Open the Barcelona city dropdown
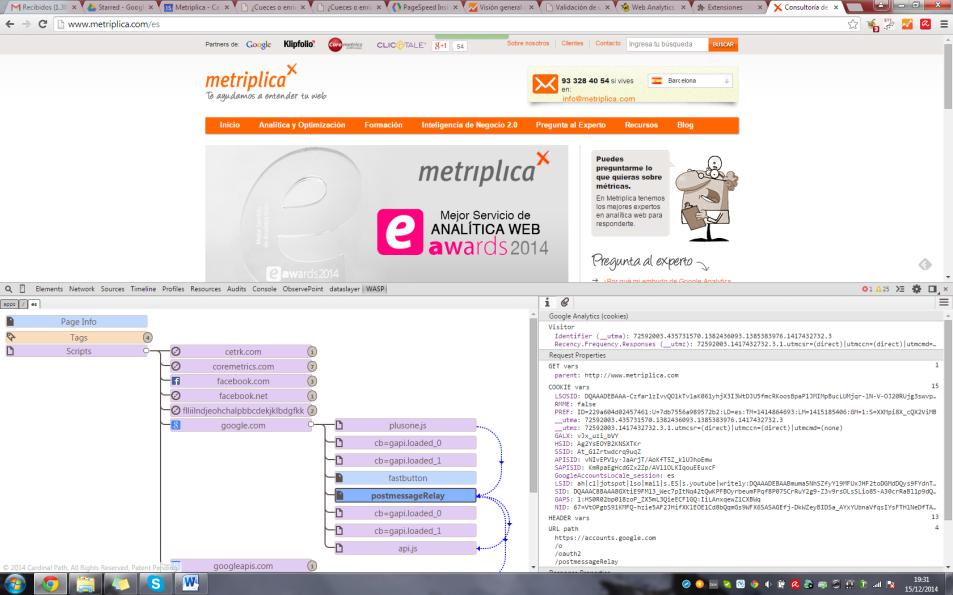Image resolution: width=953 pixels, height=595 pixels. coord(690,80)
